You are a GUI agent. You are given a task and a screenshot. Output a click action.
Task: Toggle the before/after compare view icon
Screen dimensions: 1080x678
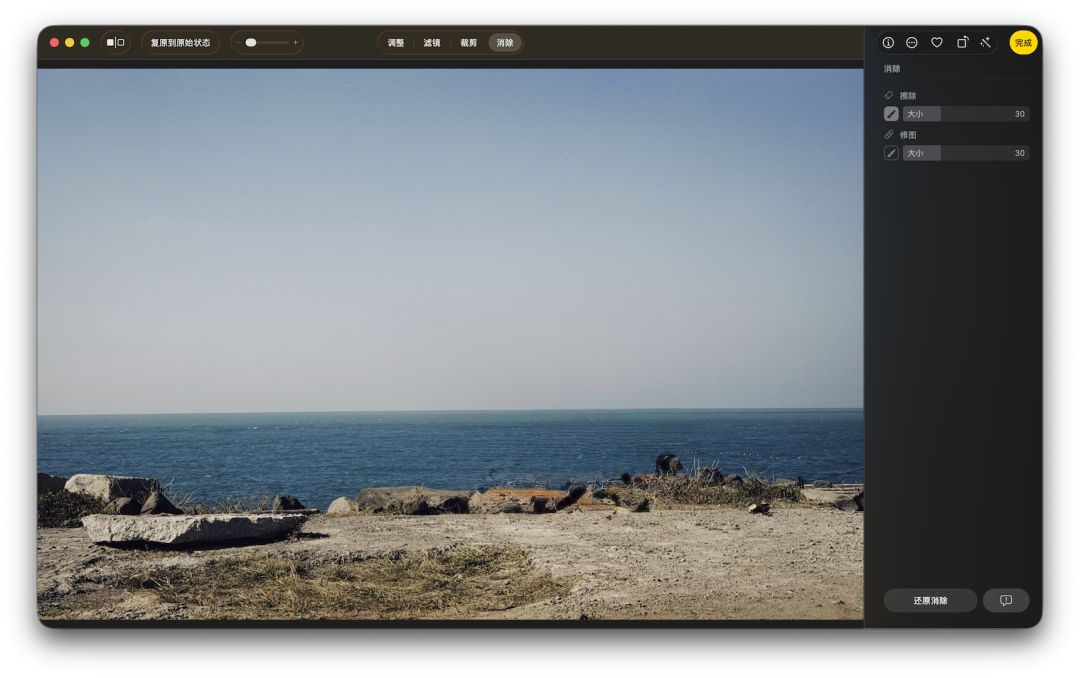click(x=116, y=43)
